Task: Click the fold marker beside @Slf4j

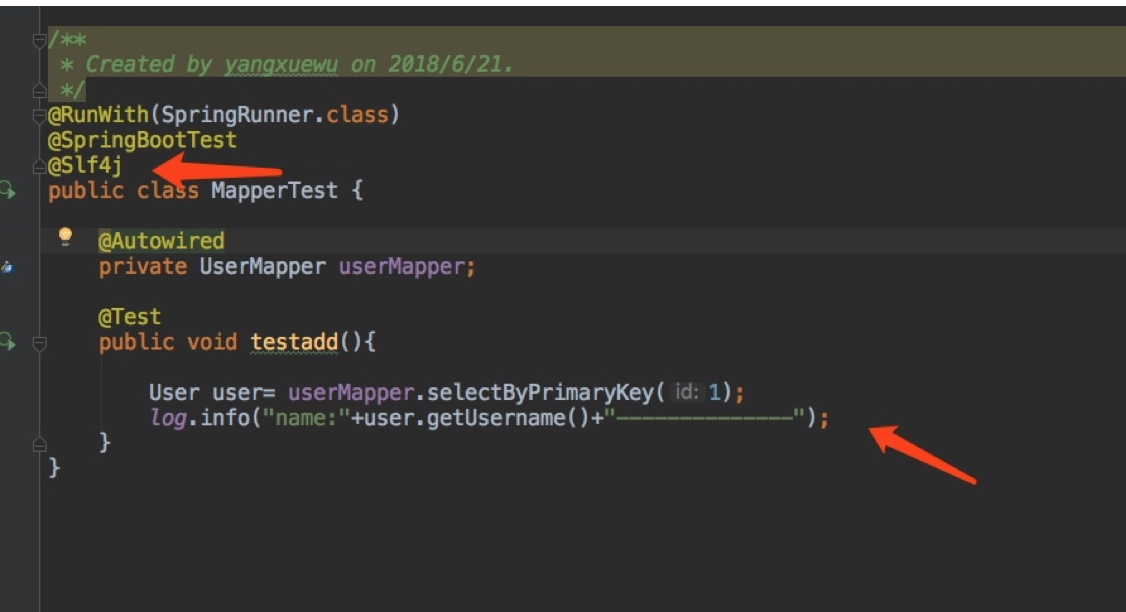Action: click(x=39, y=166)
